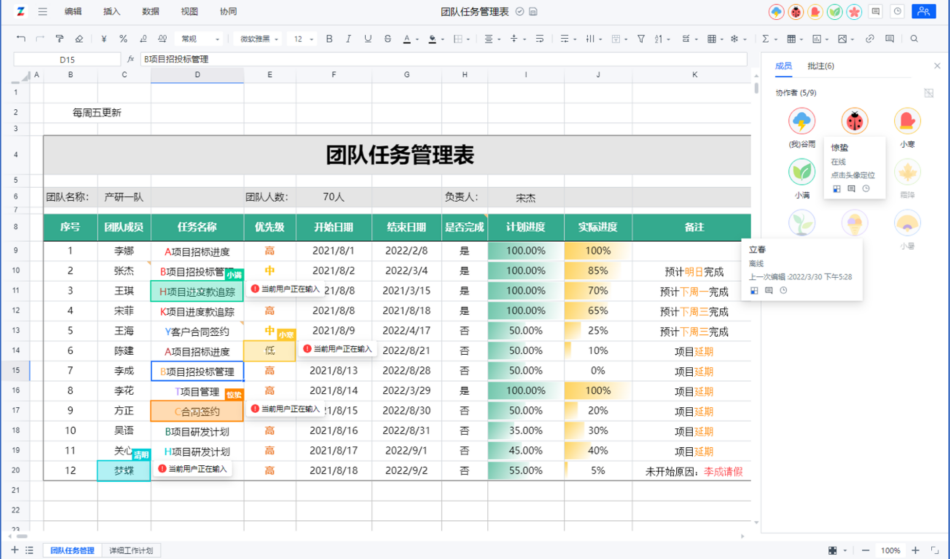950x559 pixels.
Task: Select cell C合同签约
Action: tap(197, 411)
